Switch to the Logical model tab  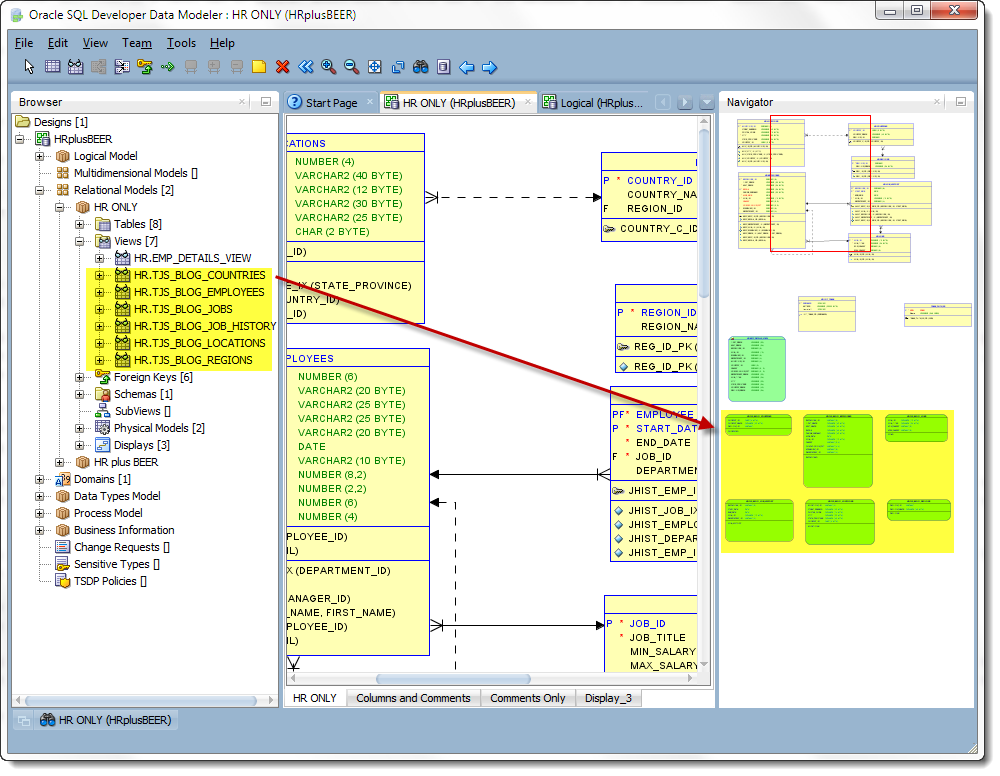(596, 101)
